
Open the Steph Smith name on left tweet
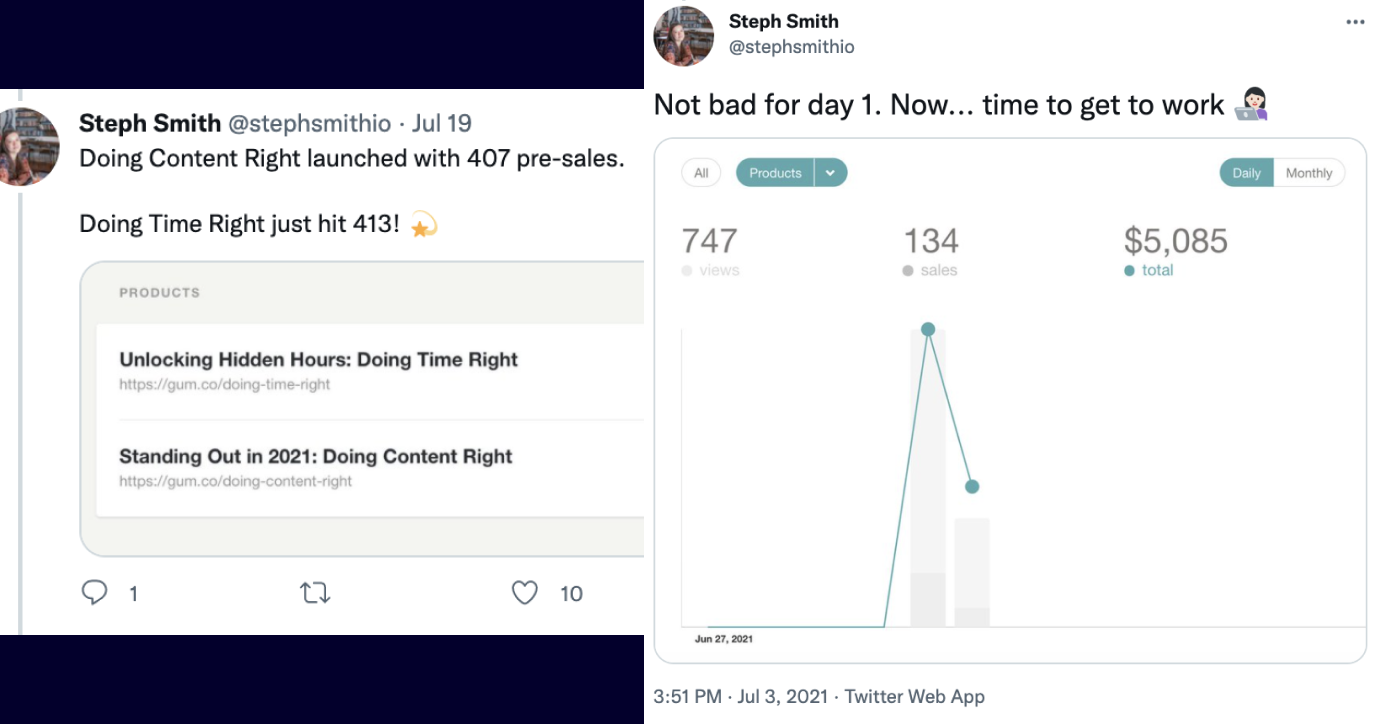pyautogui.click(x=150, y=123)
